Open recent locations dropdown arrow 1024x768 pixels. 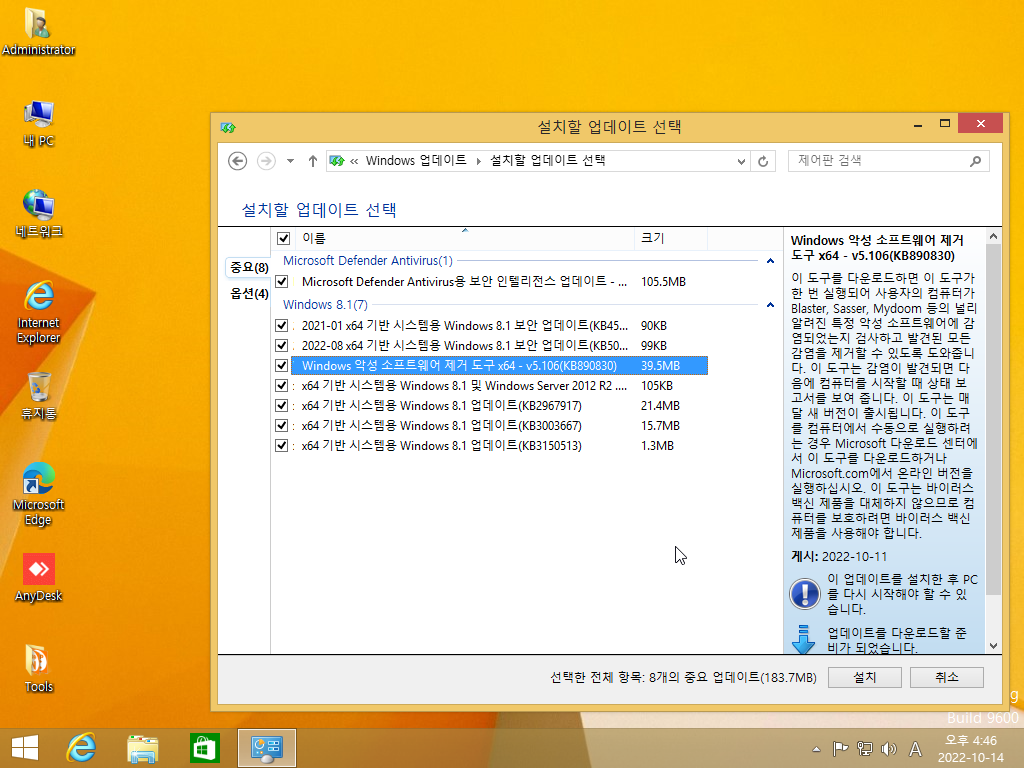coord(290,161)
